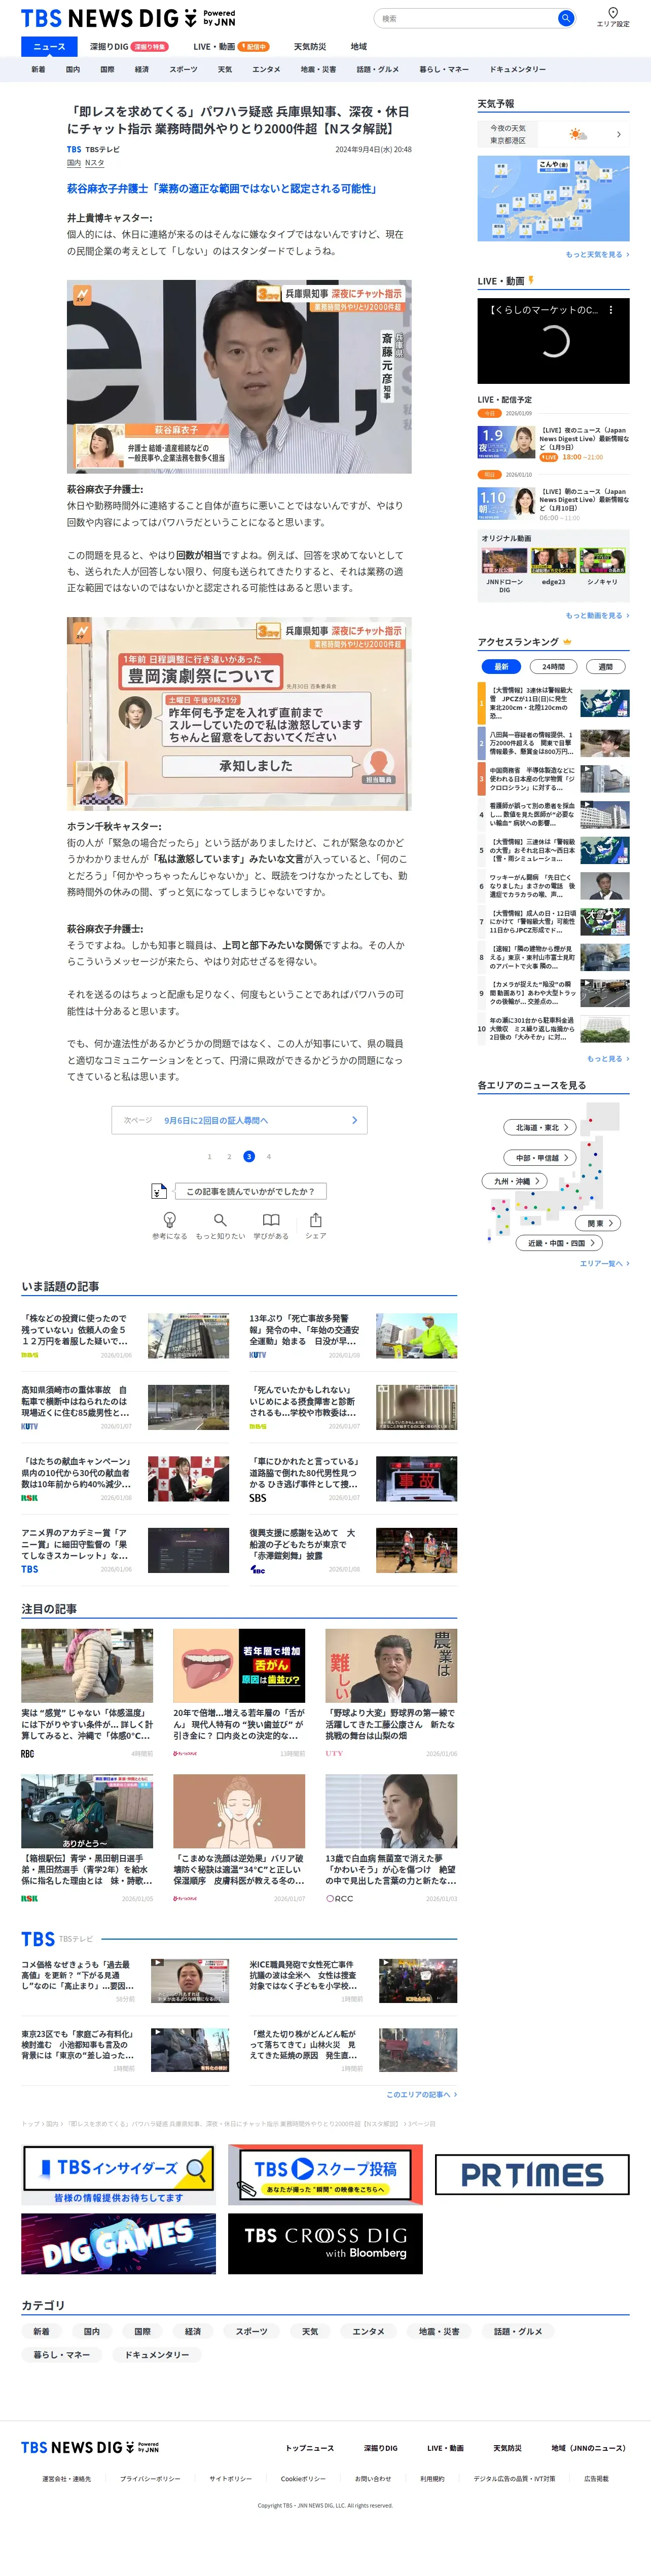Viewport: 651px width, 2576px height.
Task: Open the PR TIMES banner
Action: coord(532,2175)
